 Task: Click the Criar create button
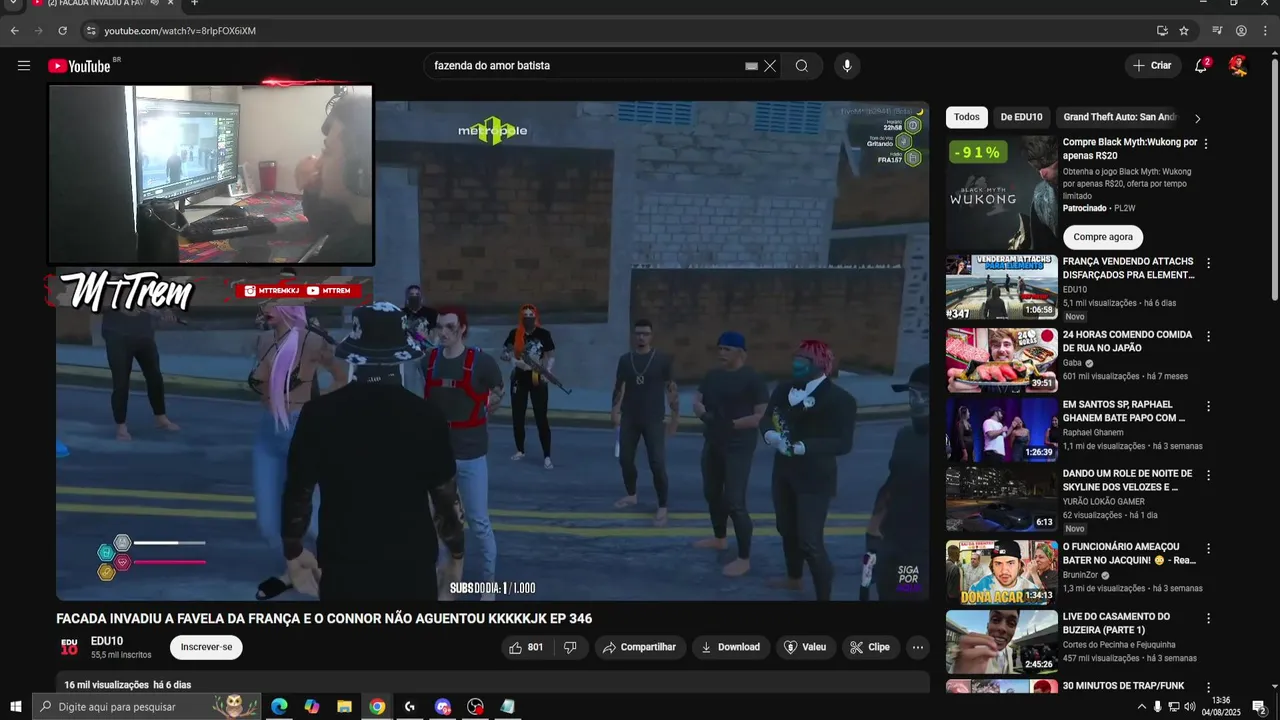[1152, 66]
